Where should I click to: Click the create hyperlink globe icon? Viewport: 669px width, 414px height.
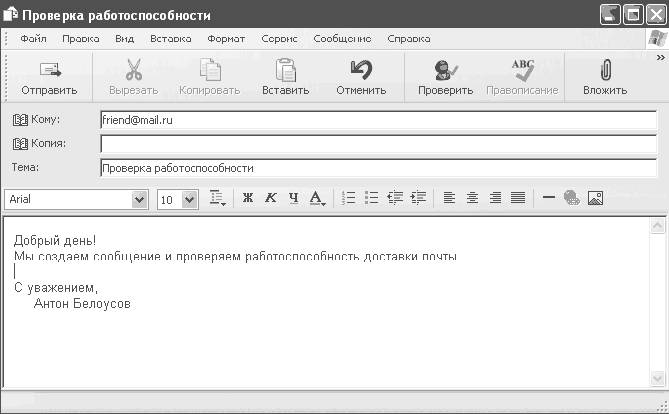click(x=572, y=198)
